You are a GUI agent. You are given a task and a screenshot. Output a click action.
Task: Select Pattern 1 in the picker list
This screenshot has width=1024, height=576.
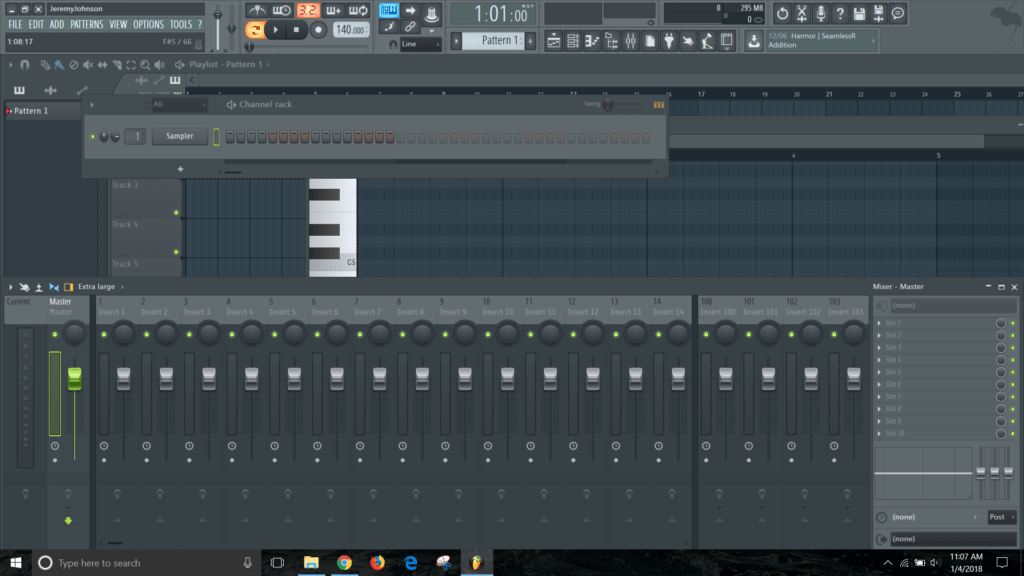[42, 111]
